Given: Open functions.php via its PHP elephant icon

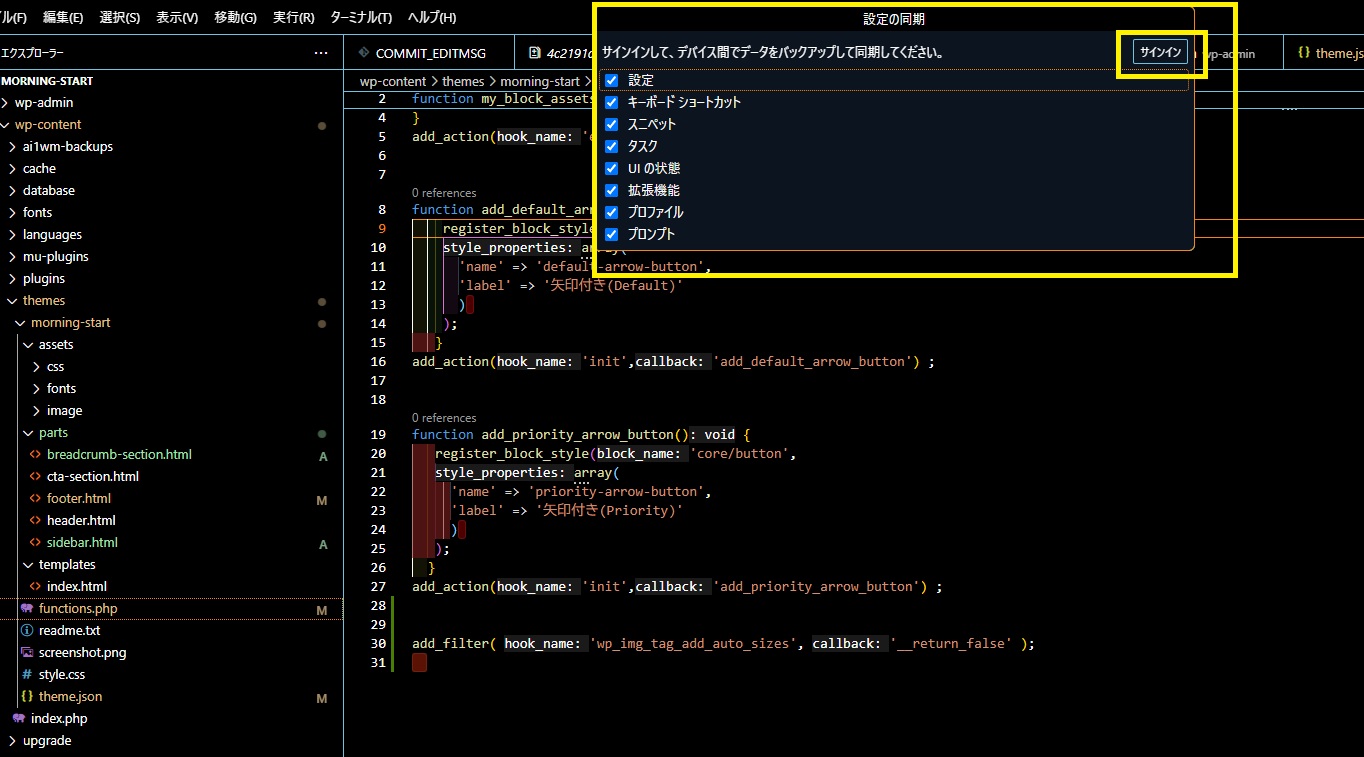Looking at the screenshot, I should (25, 608).
